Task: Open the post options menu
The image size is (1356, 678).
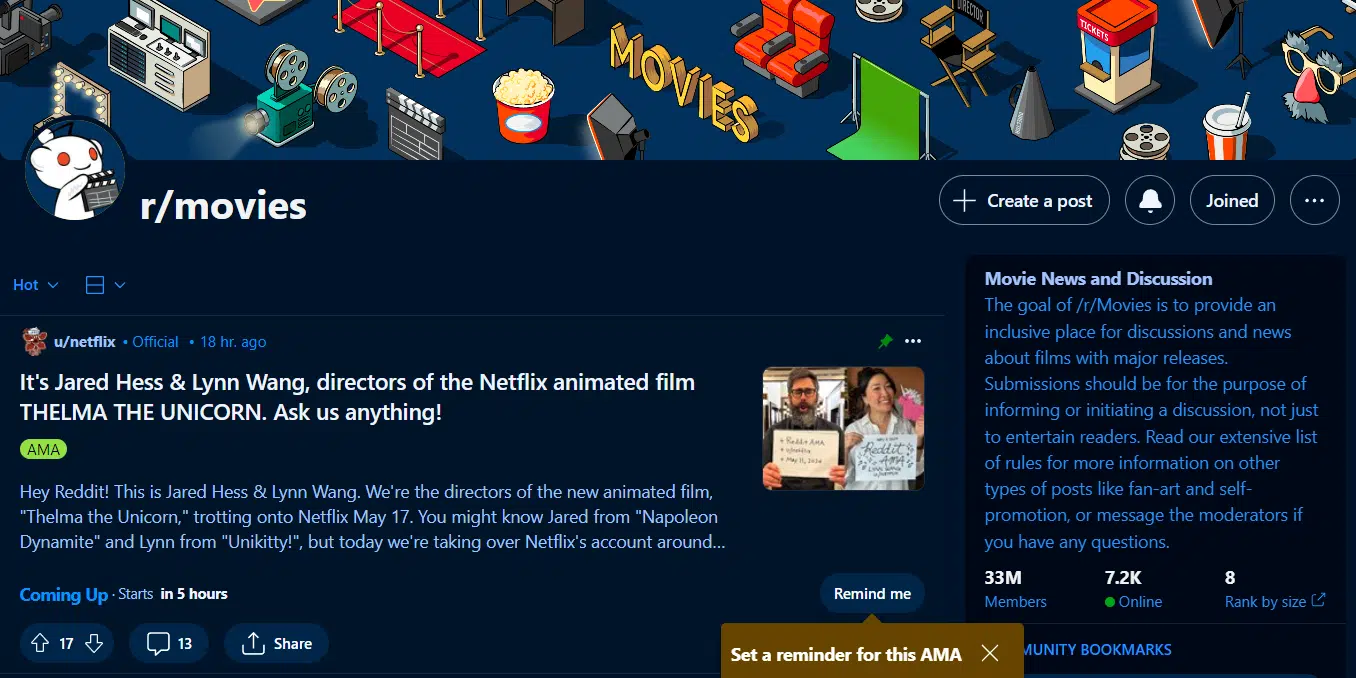Action: pyautogui.click(x=913, y=341)
